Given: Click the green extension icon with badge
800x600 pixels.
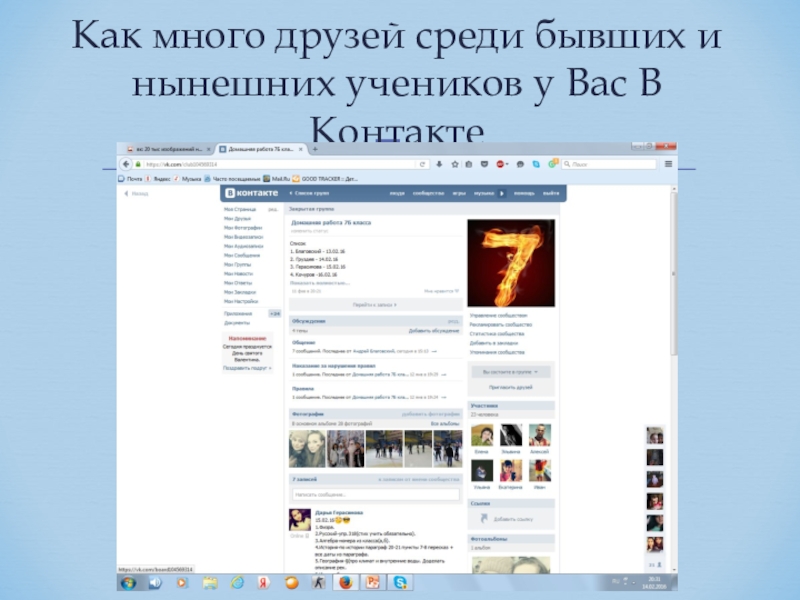Looking at the screenshot, I should tap(553, 163).
